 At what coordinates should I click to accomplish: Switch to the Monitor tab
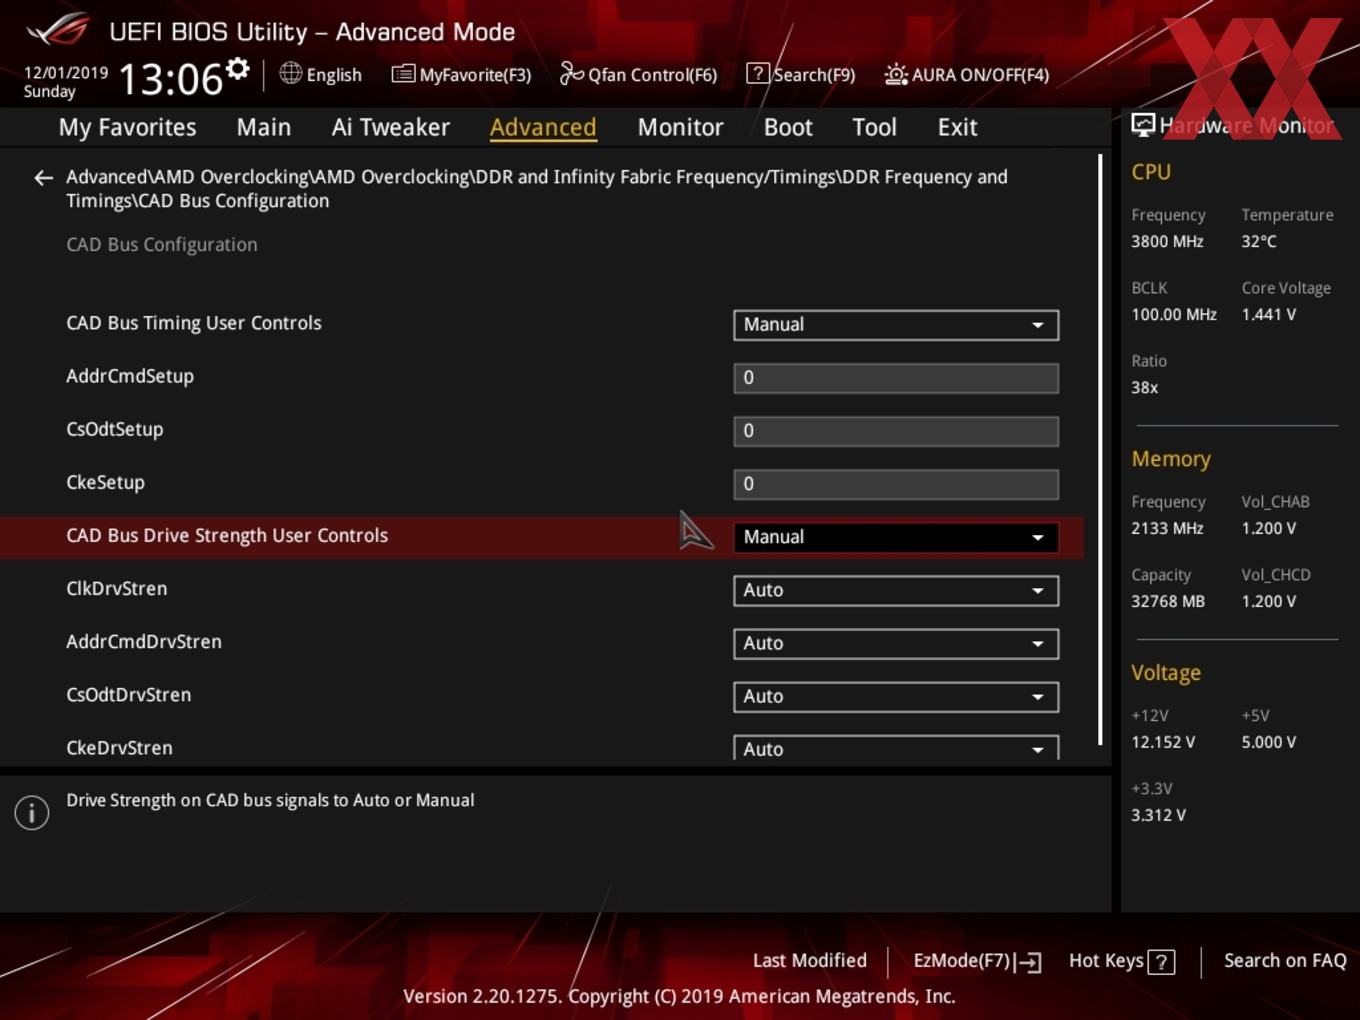tap(680, 127)
